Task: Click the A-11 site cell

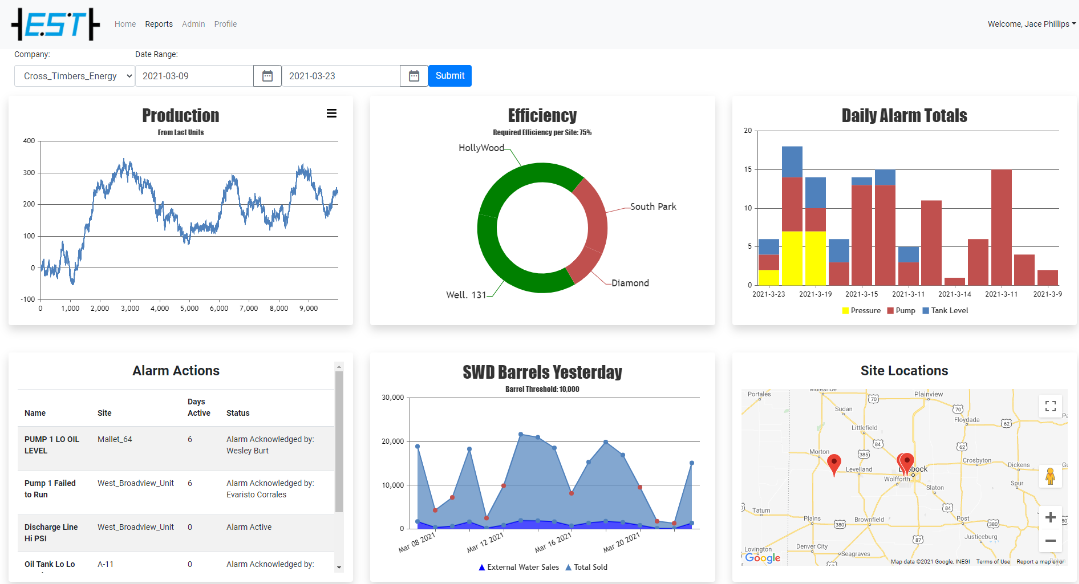Action: click(105, 564)
